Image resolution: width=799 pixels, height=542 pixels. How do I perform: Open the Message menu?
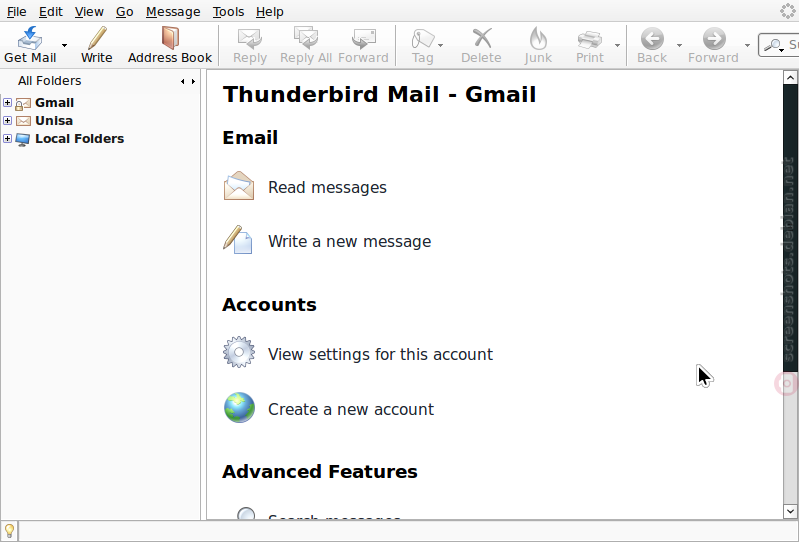[173, 11]
